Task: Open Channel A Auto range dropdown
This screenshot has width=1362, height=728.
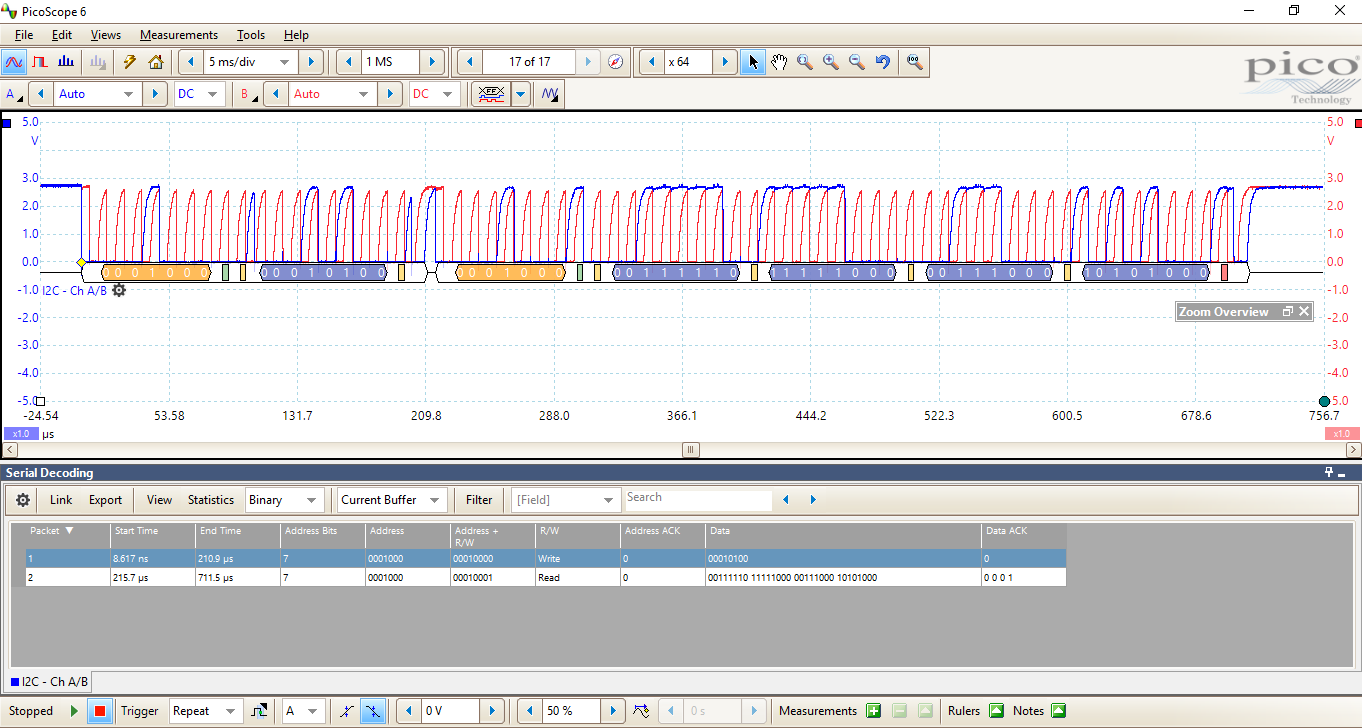Action: [x=128, y=94]
